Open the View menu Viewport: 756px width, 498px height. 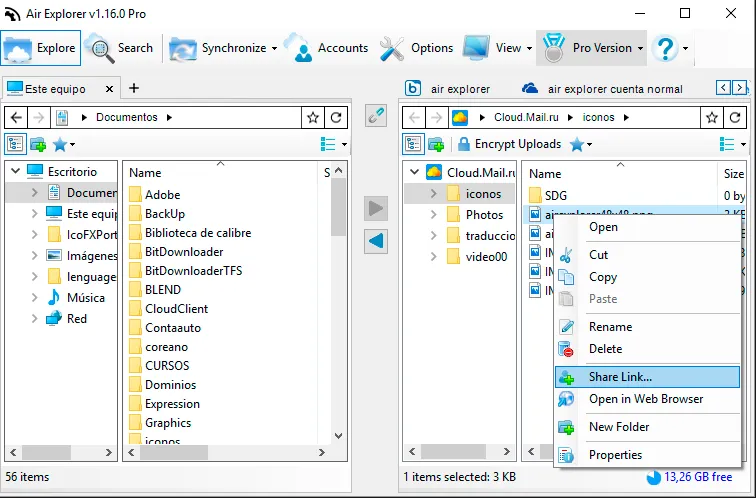(x=497, y=48)
